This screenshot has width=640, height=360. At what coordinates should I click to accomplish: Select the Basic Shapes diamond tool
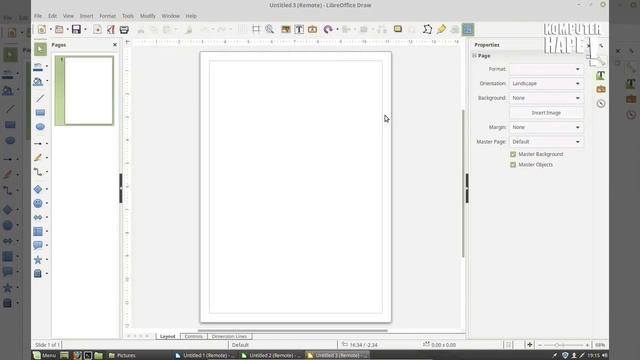38,189
